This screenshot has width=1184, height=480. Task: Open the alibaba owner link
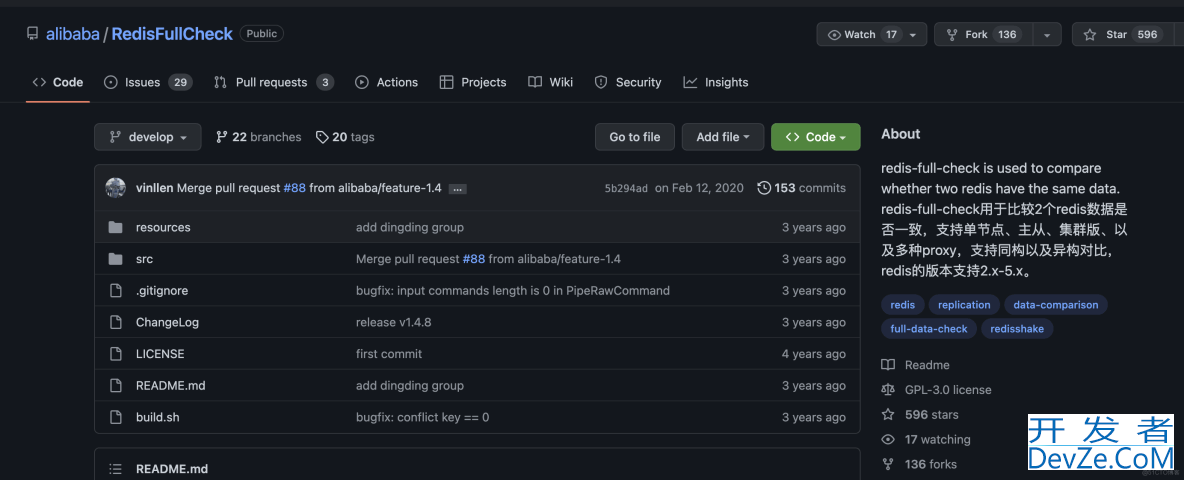(x=72, y=34)
